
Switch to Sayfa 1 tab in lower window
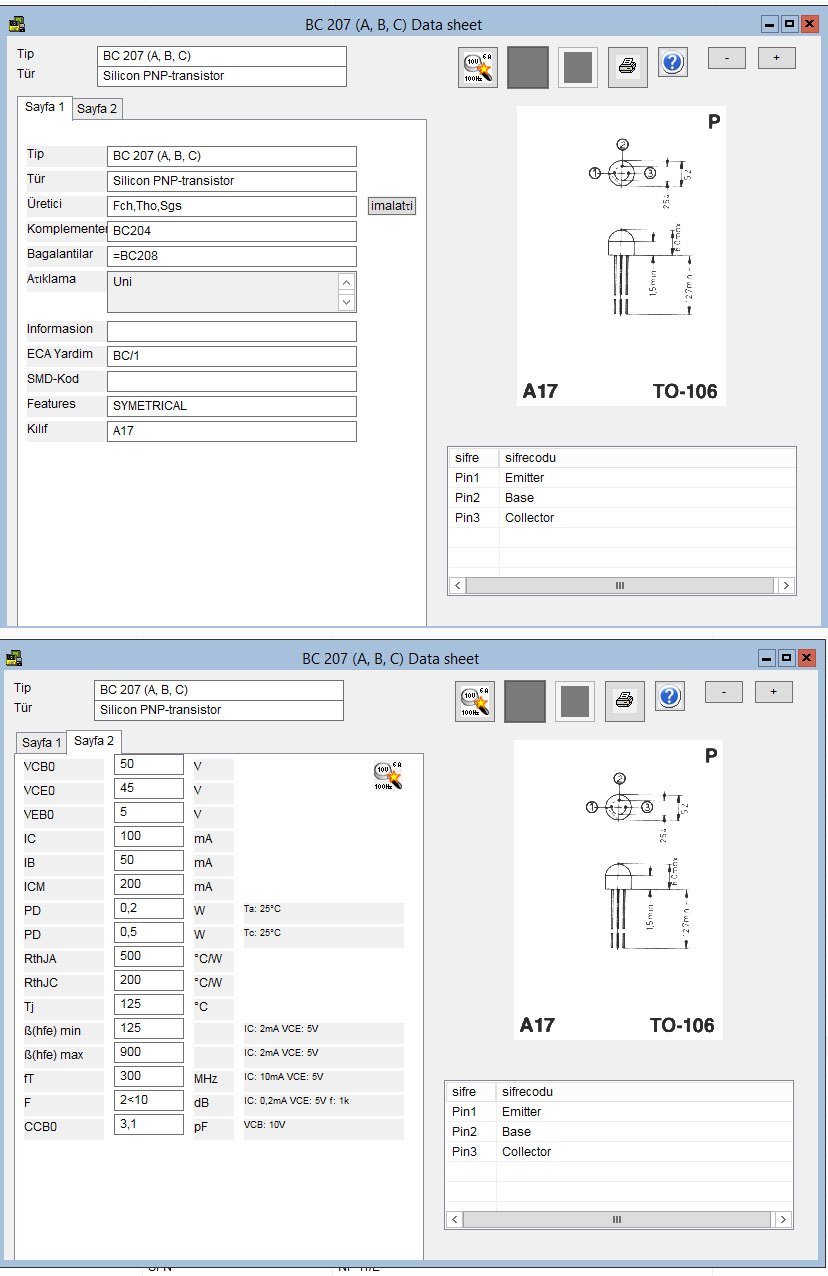[x=41, y=743]
